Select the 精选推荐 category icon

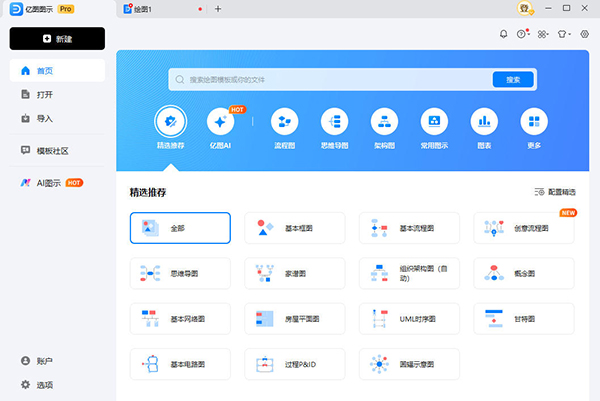click(x=171, y=121)
